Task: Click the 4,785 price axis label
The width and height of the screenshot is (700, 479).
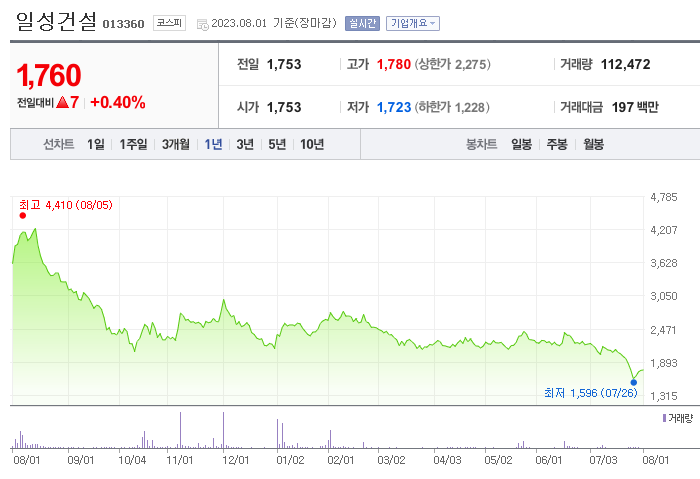Action: tap(664, 197)
